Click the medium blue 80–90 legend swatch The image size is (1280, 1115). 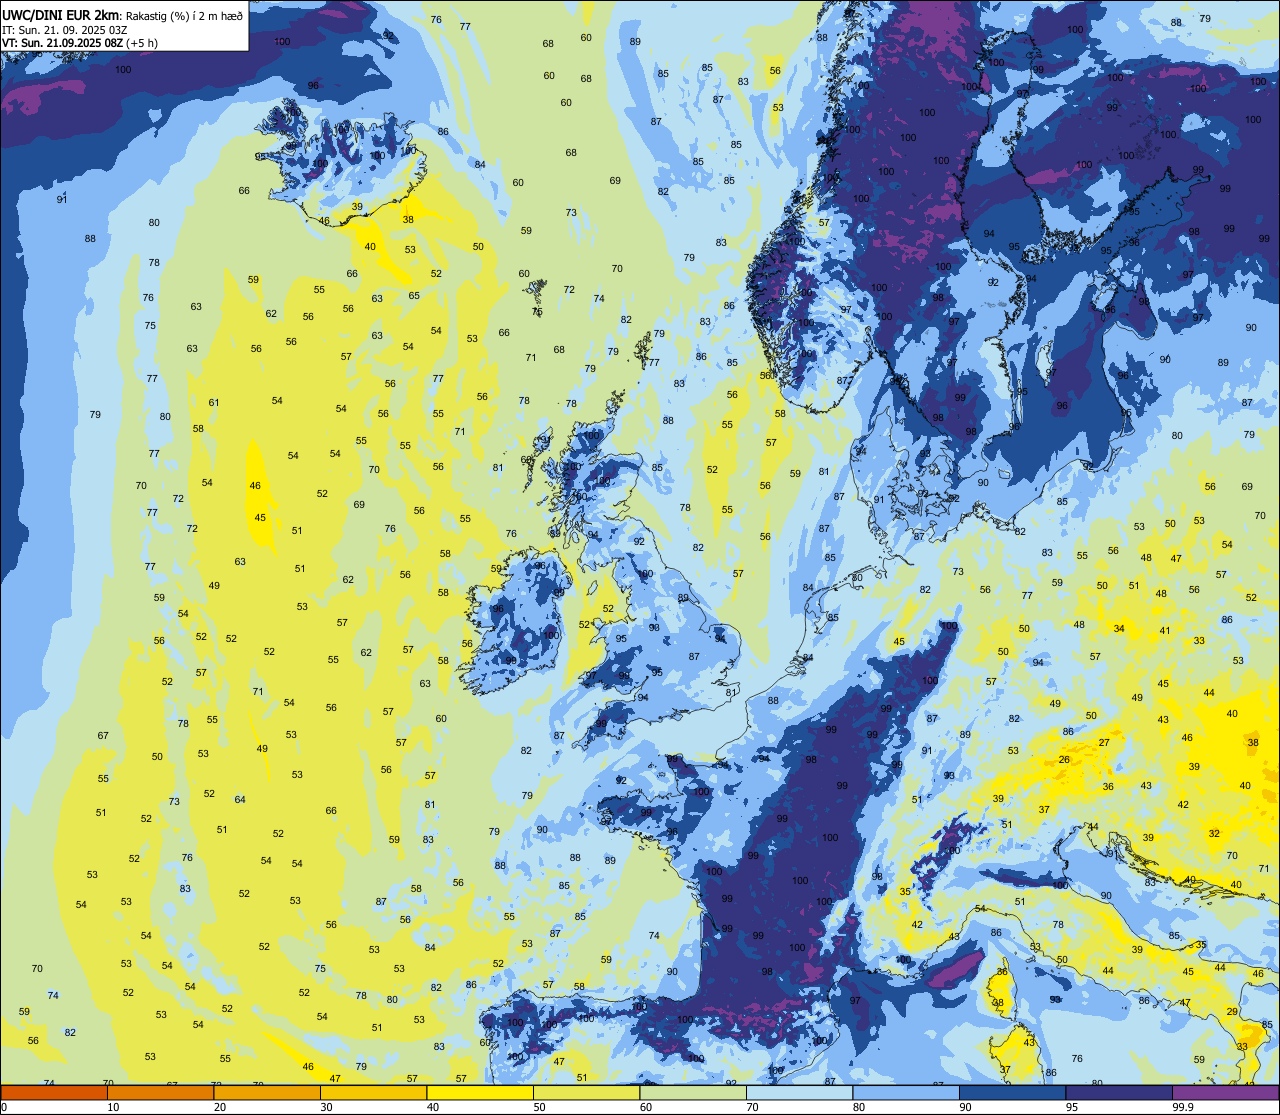click(x=906, y=1093)
